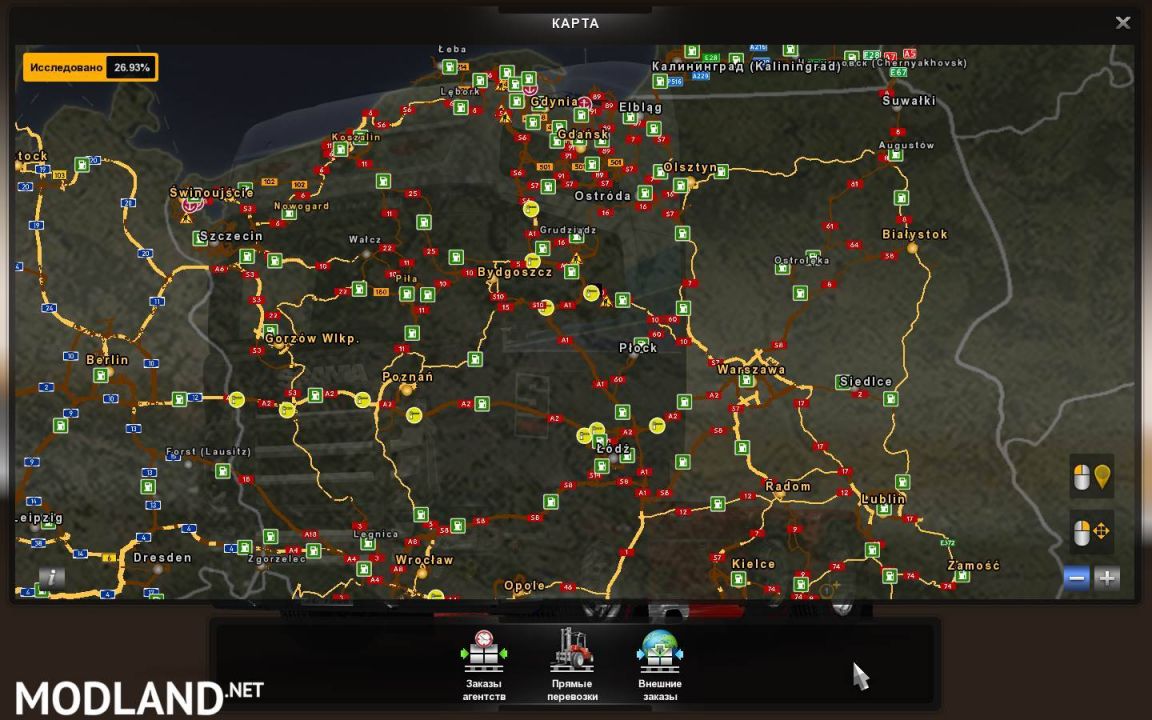Click the gas station above Lublin
1152x720 pixels.
(x=903, y=483)
